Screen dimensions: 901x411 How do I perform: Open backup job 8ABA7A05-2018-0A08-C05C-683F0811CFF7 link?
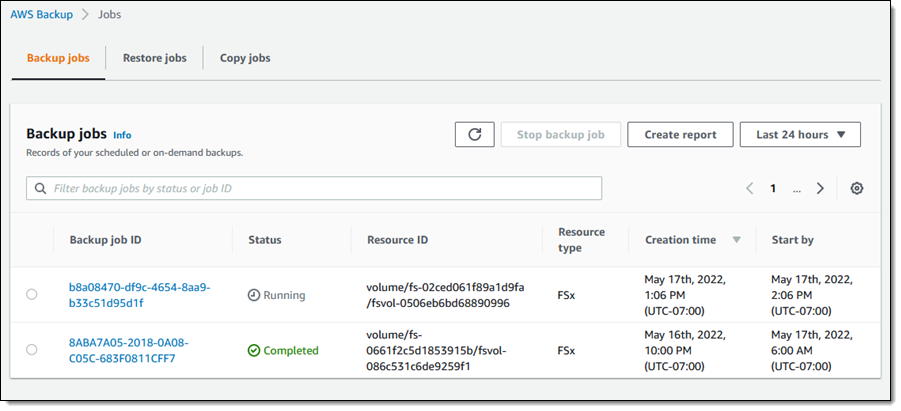pyautogui.click(x=129, y=351)
